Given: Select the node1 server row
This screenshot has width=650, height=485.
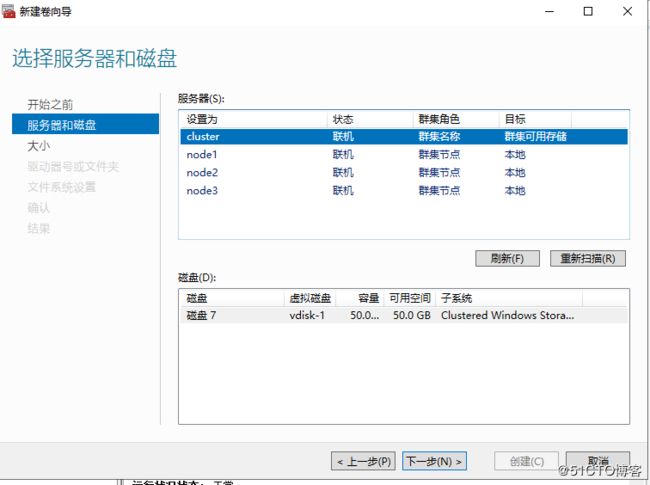Looking at the screenshot, I should pyautogui.click(x=404, y=155).
